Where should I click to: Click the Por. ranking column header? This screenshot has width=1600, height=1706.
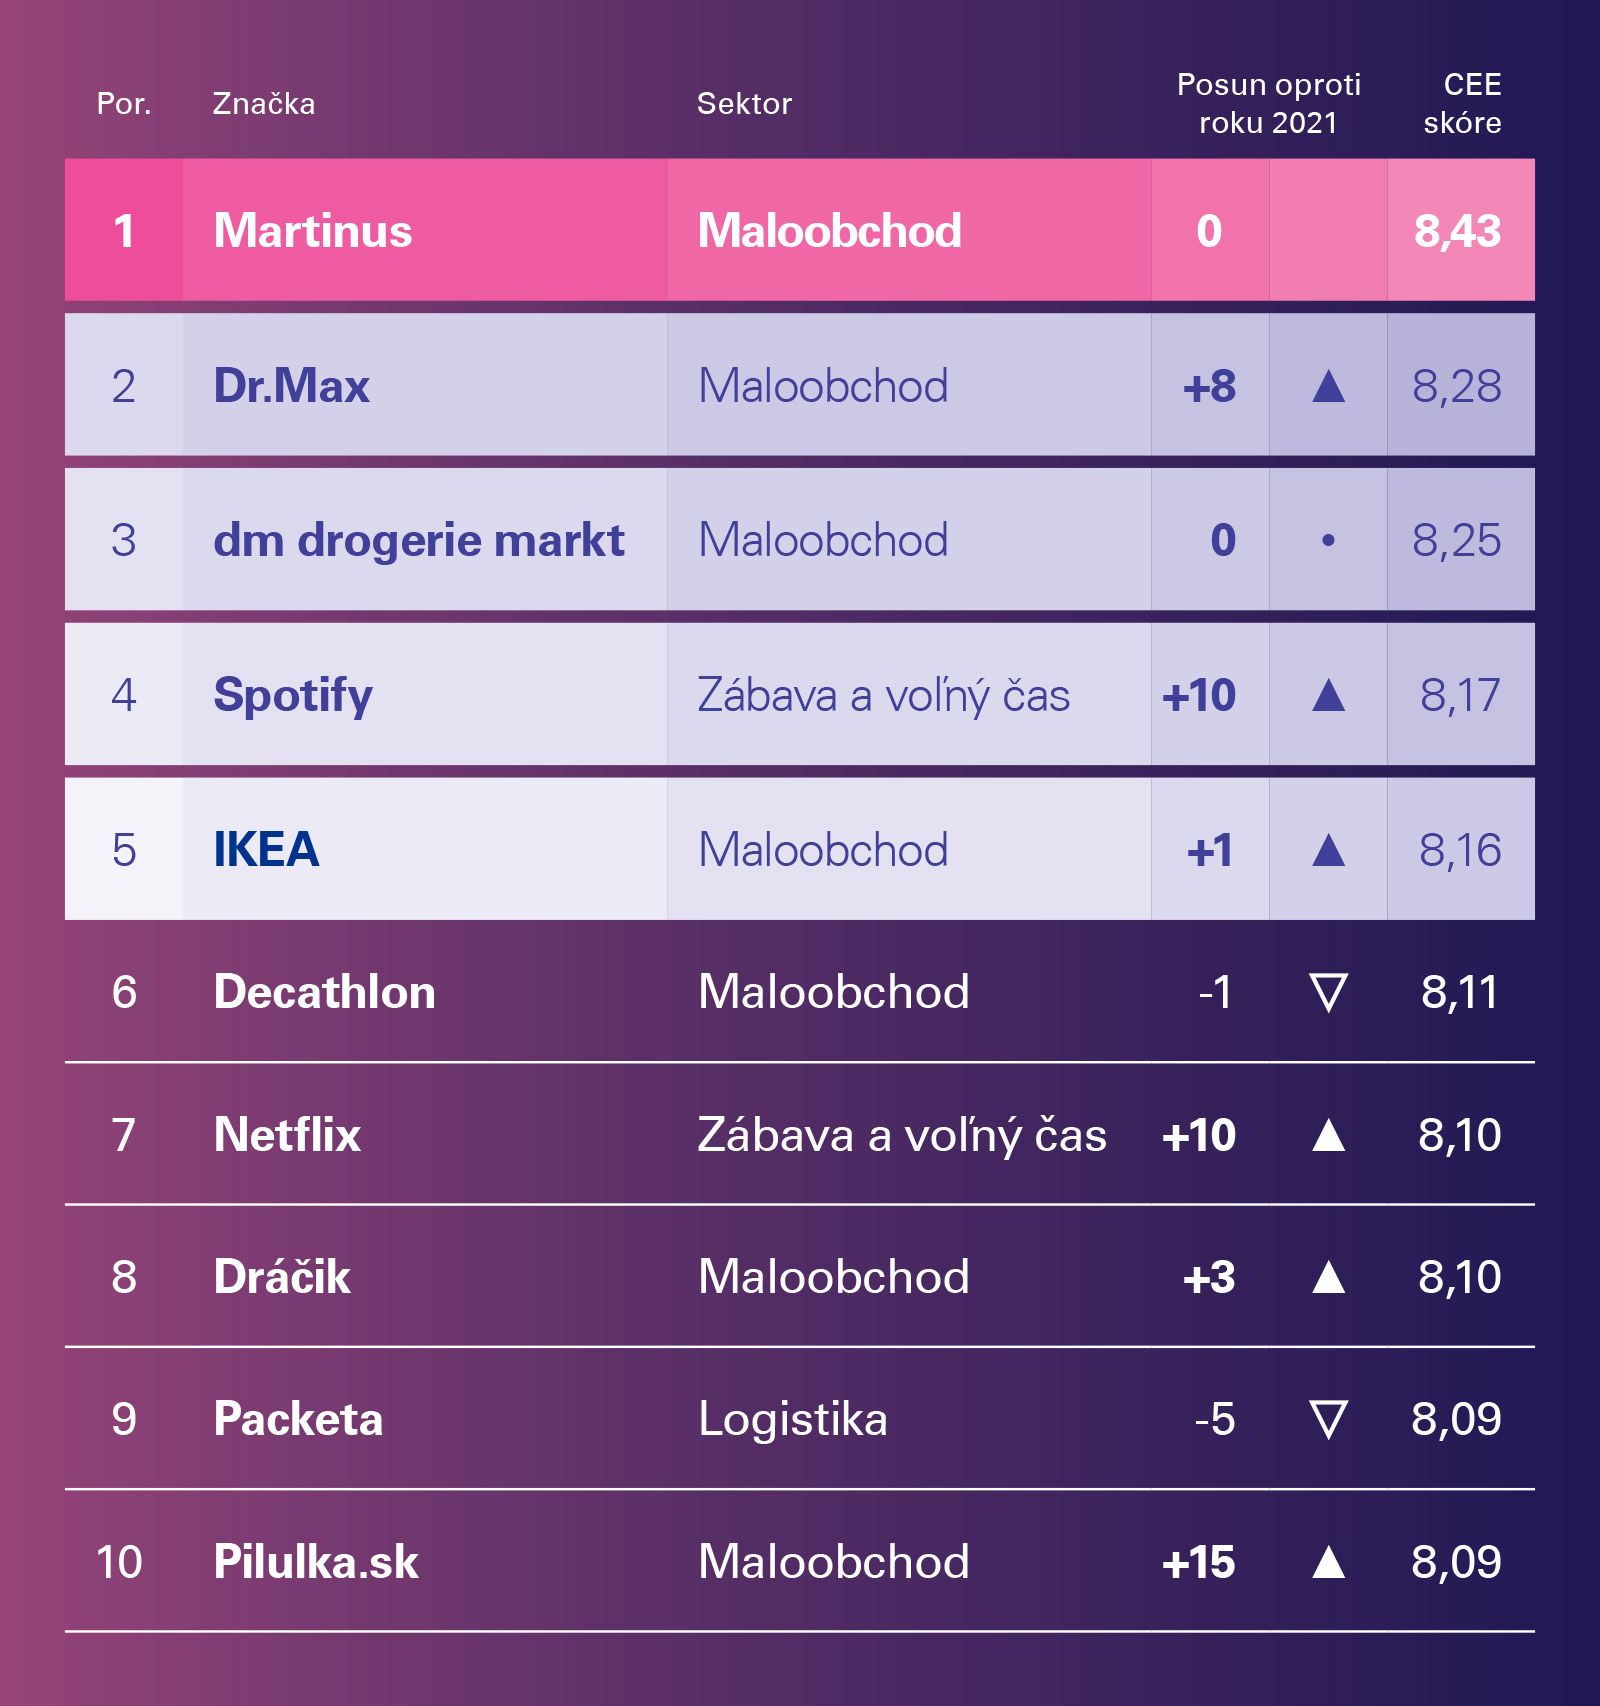tap(124, 104)
